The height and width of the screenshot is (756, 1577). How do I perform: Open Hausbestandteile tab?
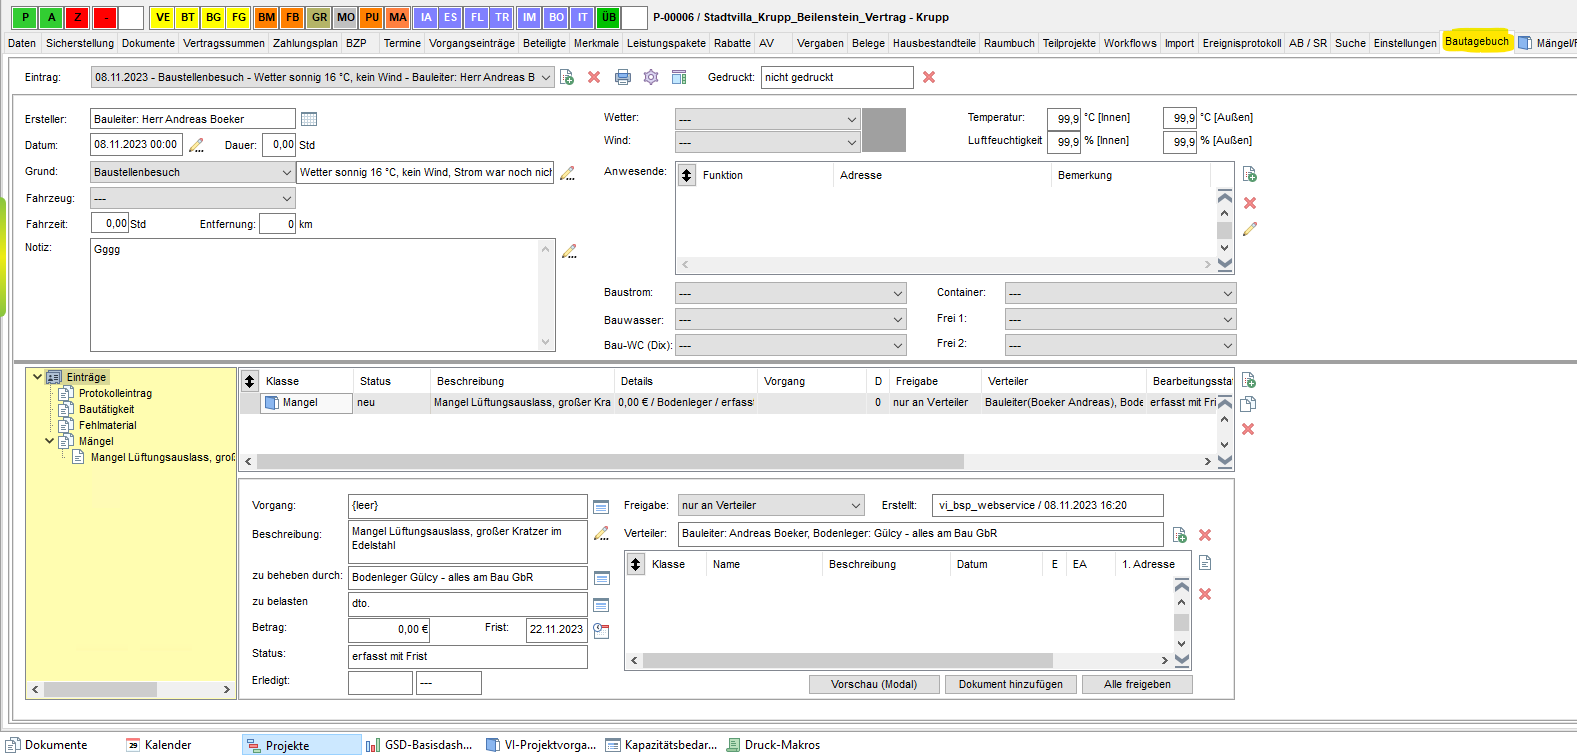(934, 43)
